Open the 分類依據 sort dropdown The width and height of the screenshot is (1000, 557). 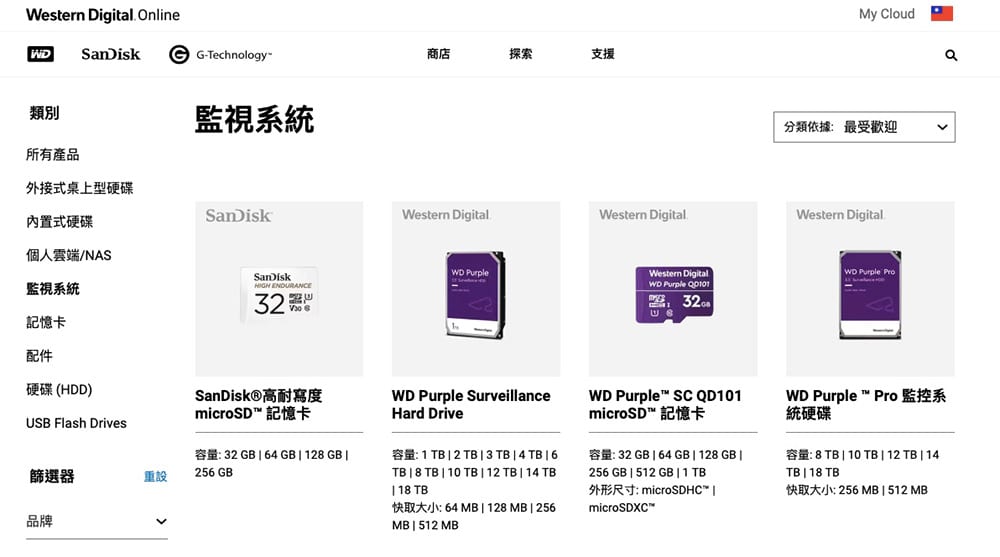coord(864,127)
